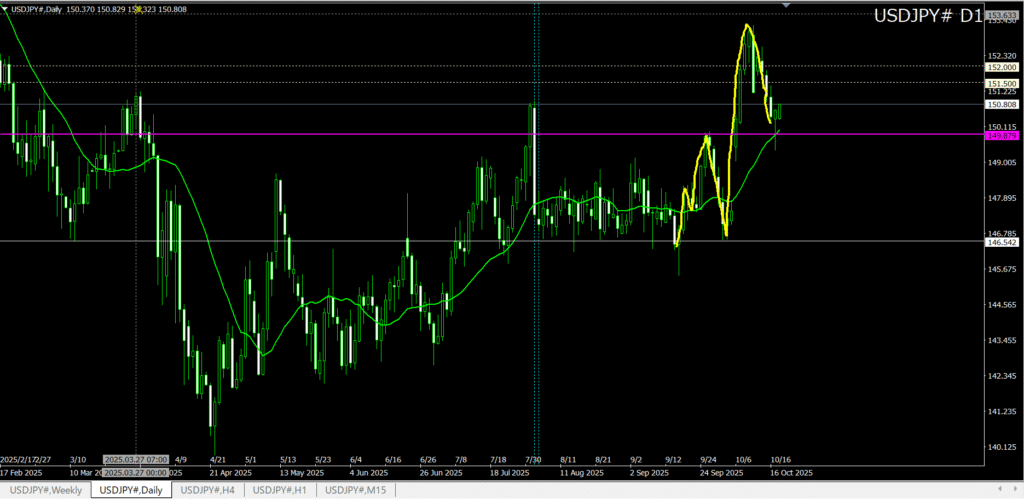Click the 146.542 price level label
This screenshot has height=499, width=1024.
coord(1001,242)
